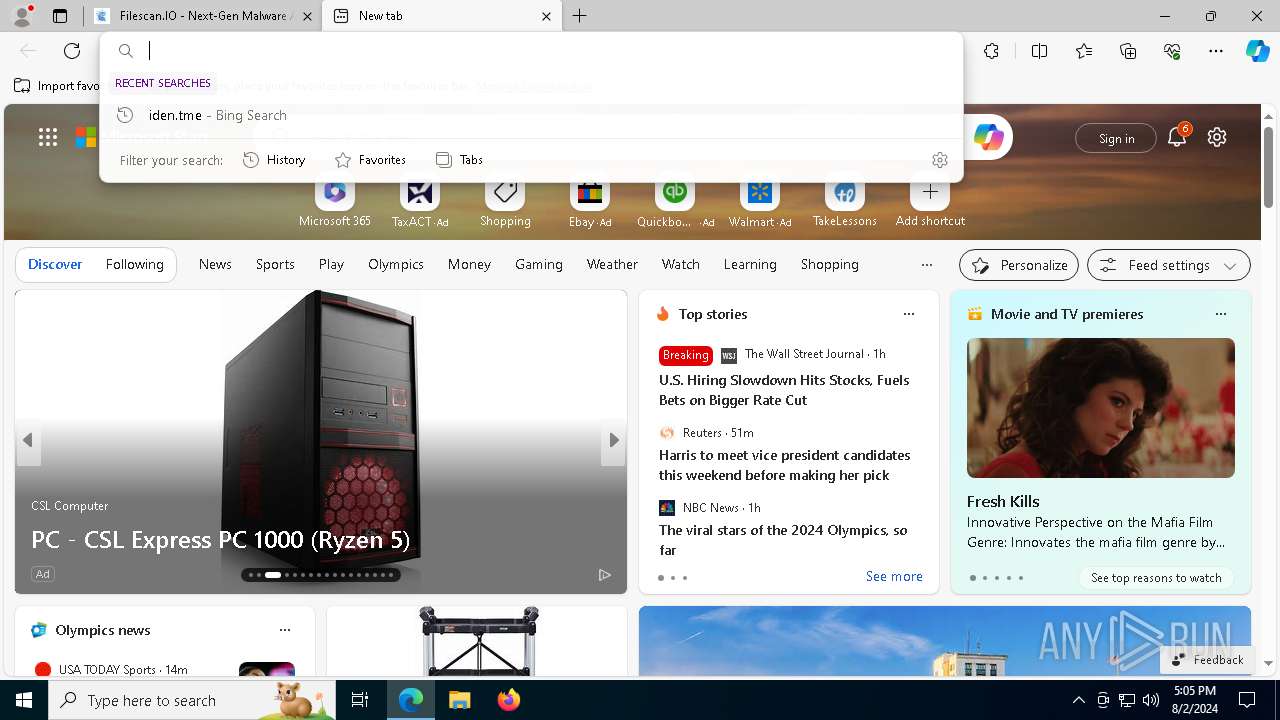The image size is (1280, 720).
Task: Open Edge Settings and more menu
Action: click(1216, 51)
